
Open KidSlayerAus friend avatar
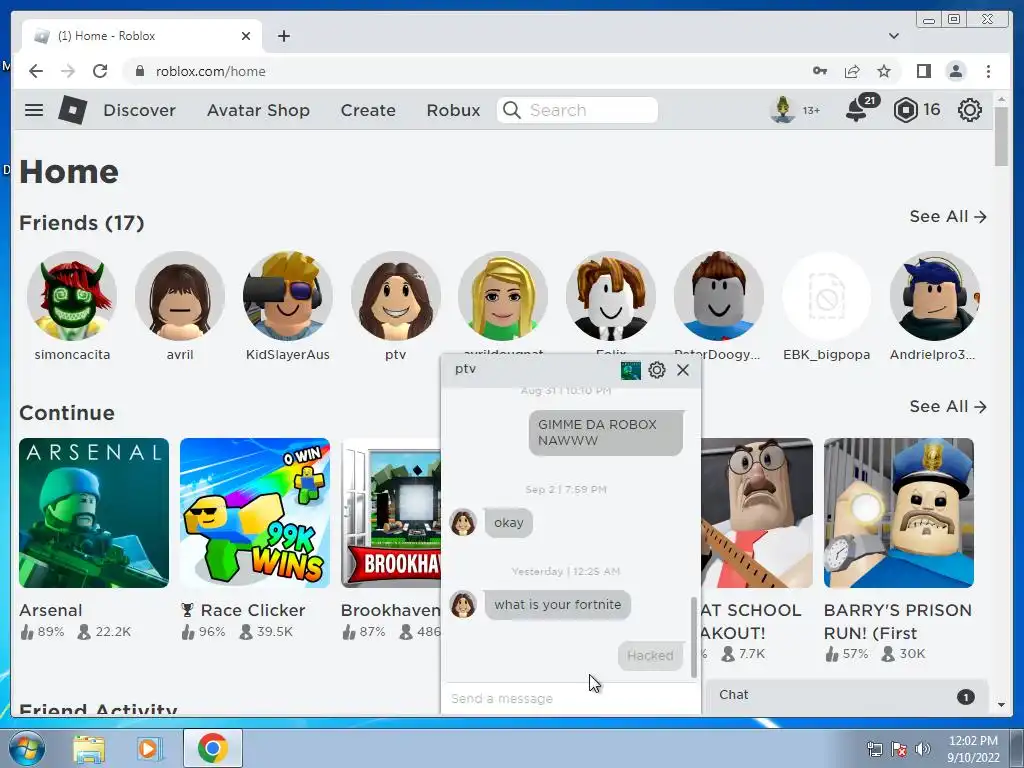[287, 296]
